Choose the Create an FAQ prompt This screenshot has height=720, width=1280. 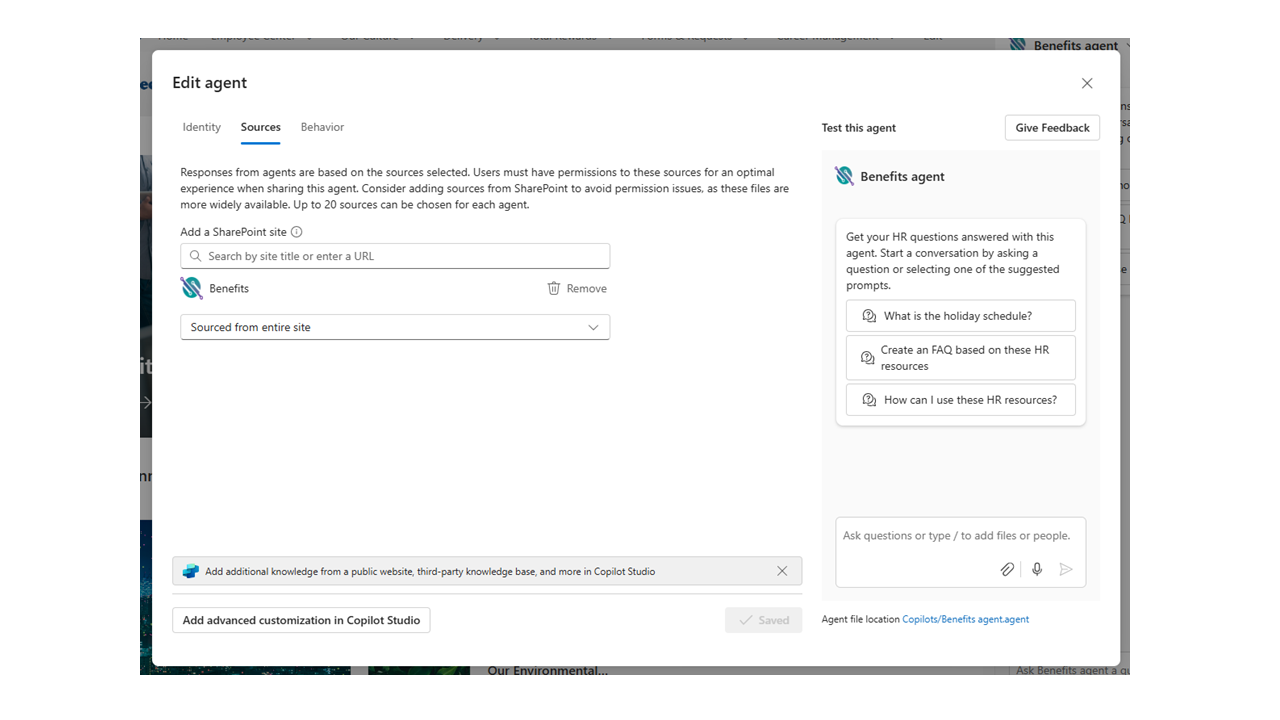click(961, 358)
